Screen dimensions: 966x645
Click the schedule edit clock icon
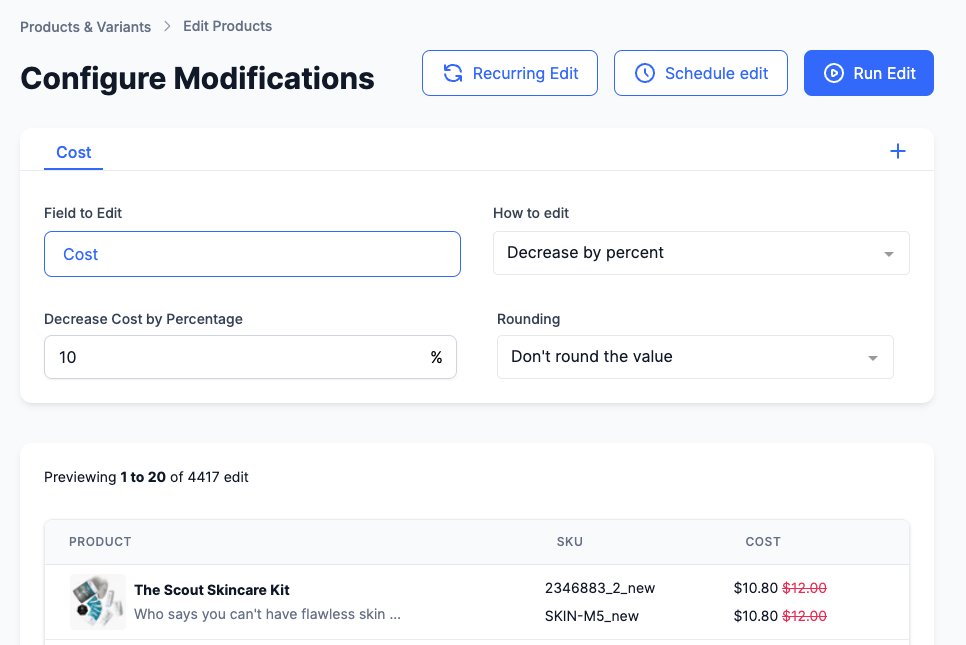click(645, 73)
